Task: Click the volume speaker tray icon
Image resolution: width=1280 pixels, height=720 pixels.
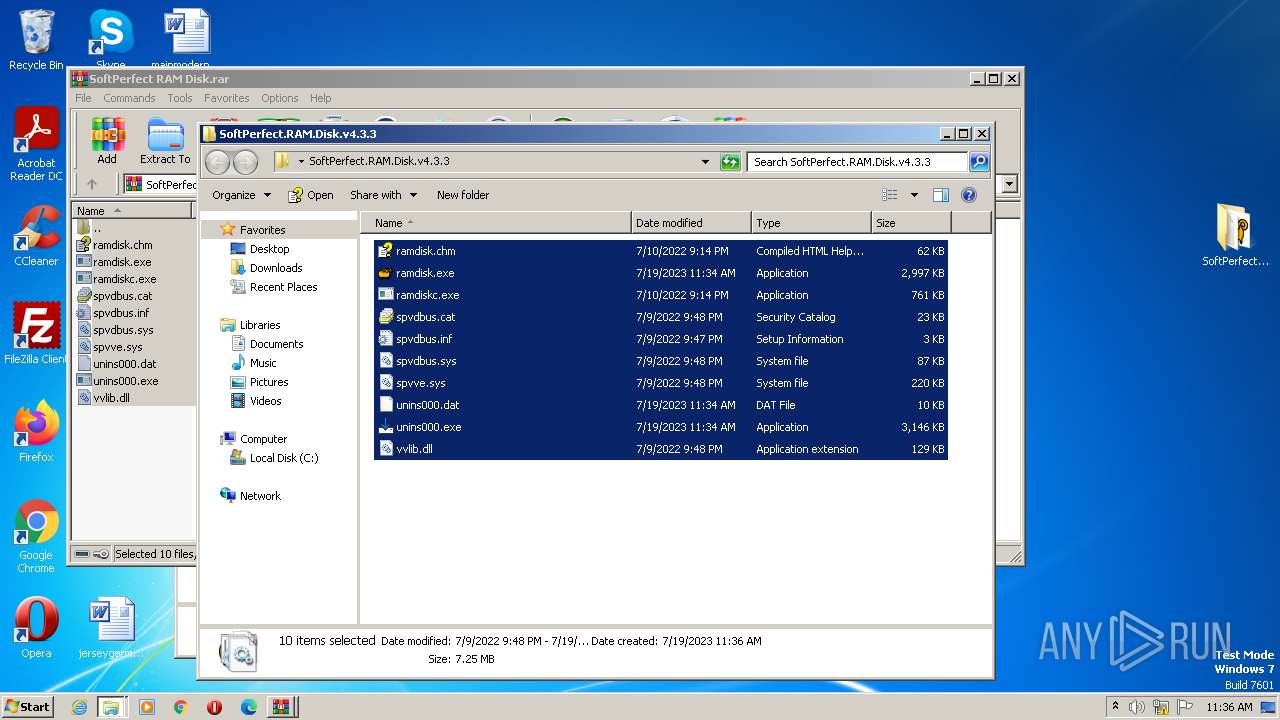Action: tap(1137, 707)
